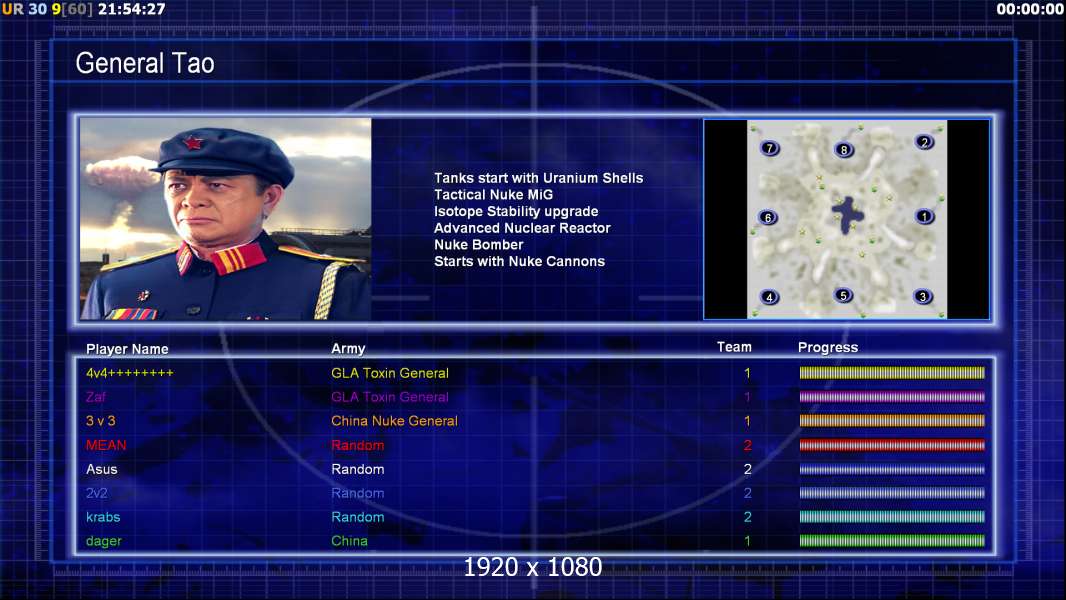Click the Player Name column header
Image resolution: width=1066 pixels, height=600 pixels.
click(127, 349)
